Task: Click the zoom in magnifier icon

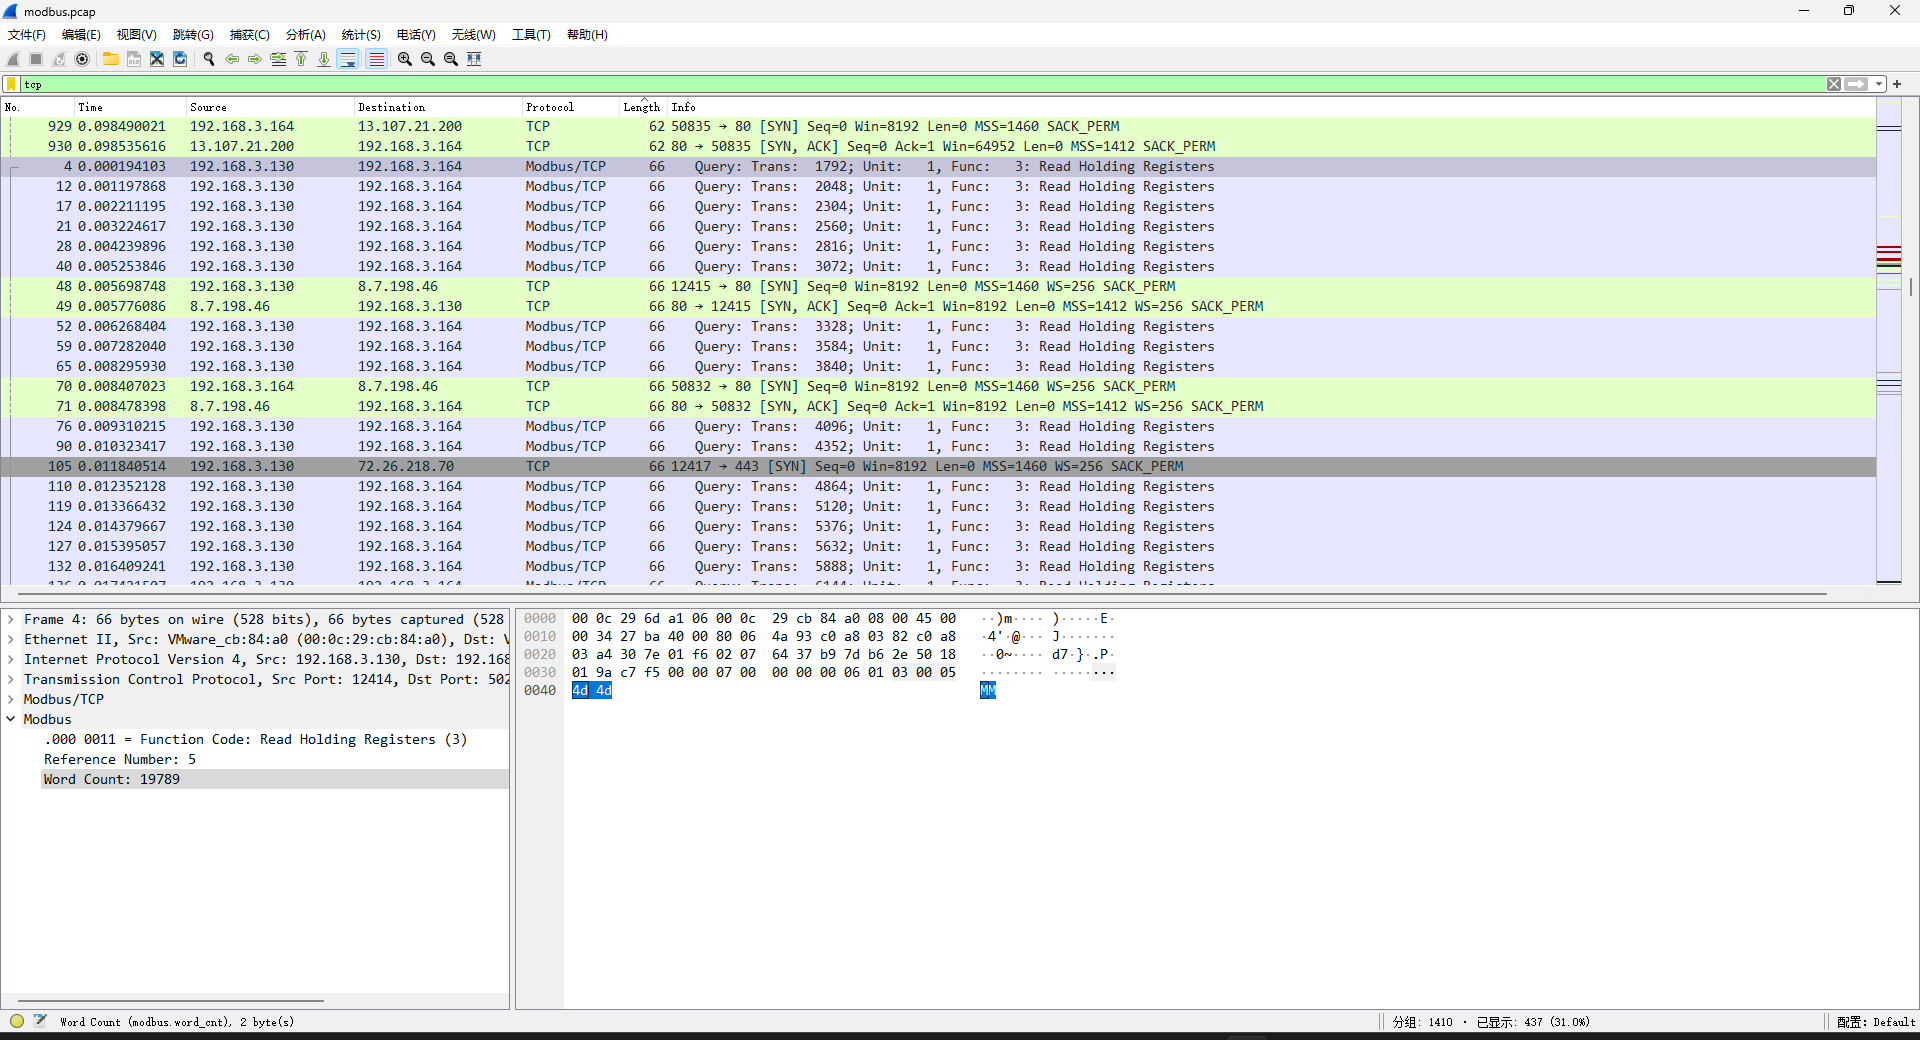Action: point(404,59)
